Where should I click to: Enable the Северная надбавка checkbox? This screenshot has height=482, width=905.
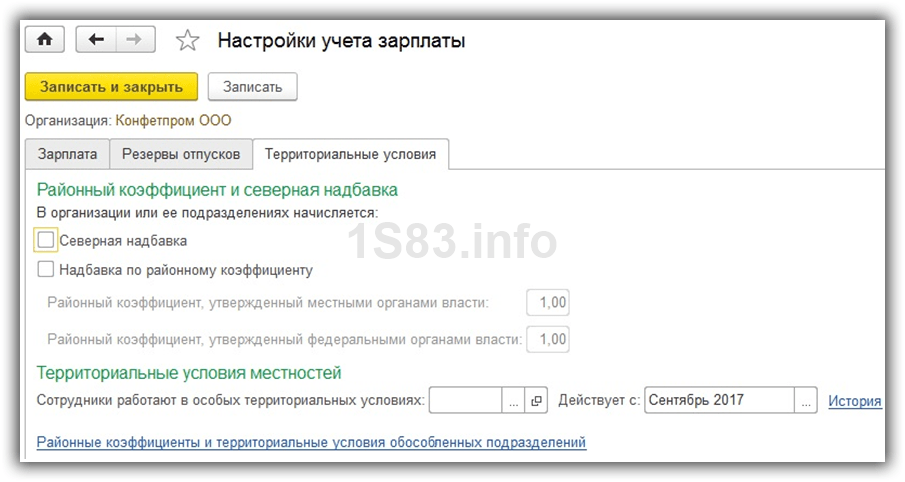[46, 240]
